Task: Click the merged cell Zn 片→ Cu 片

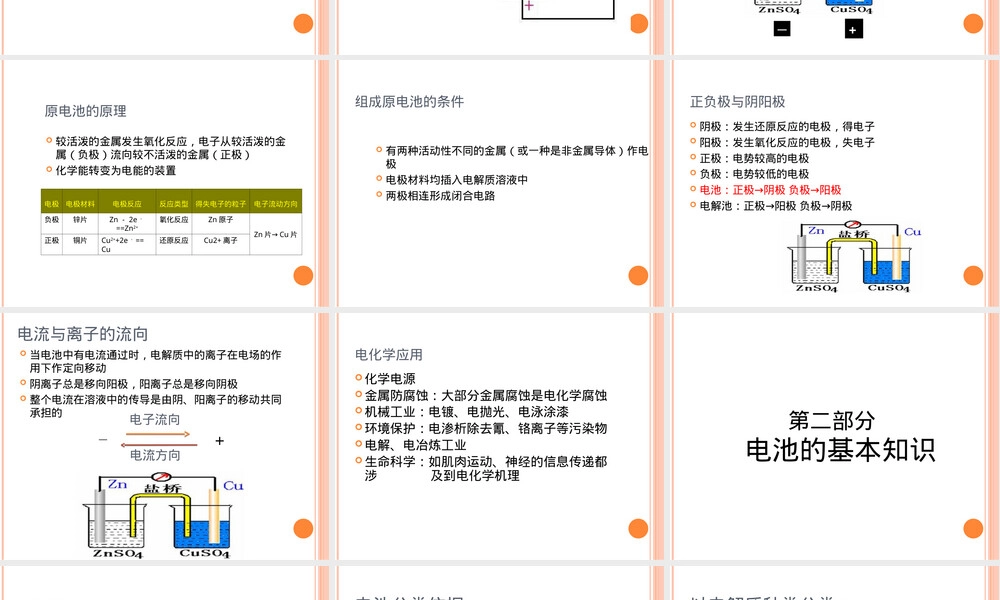Action: pyautogui.click(x=276, y=235)
